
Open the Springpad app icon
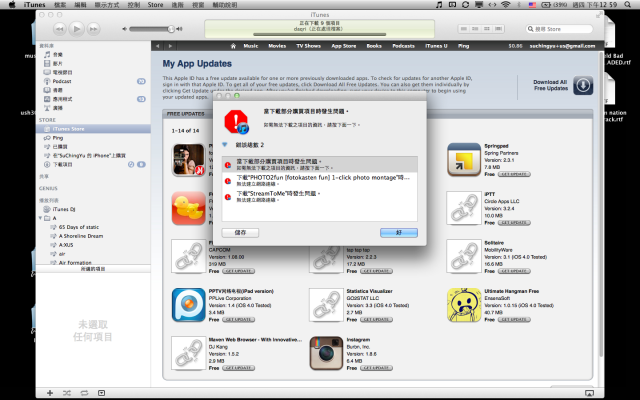point(464,160)
